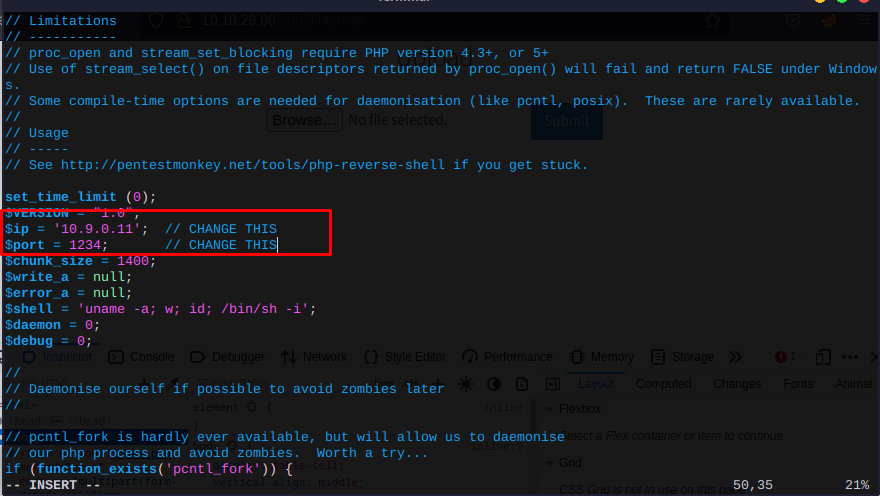This screenshot has height=496, width=880.
Task: Click the Pocket save icon
Action: point(792,21)
